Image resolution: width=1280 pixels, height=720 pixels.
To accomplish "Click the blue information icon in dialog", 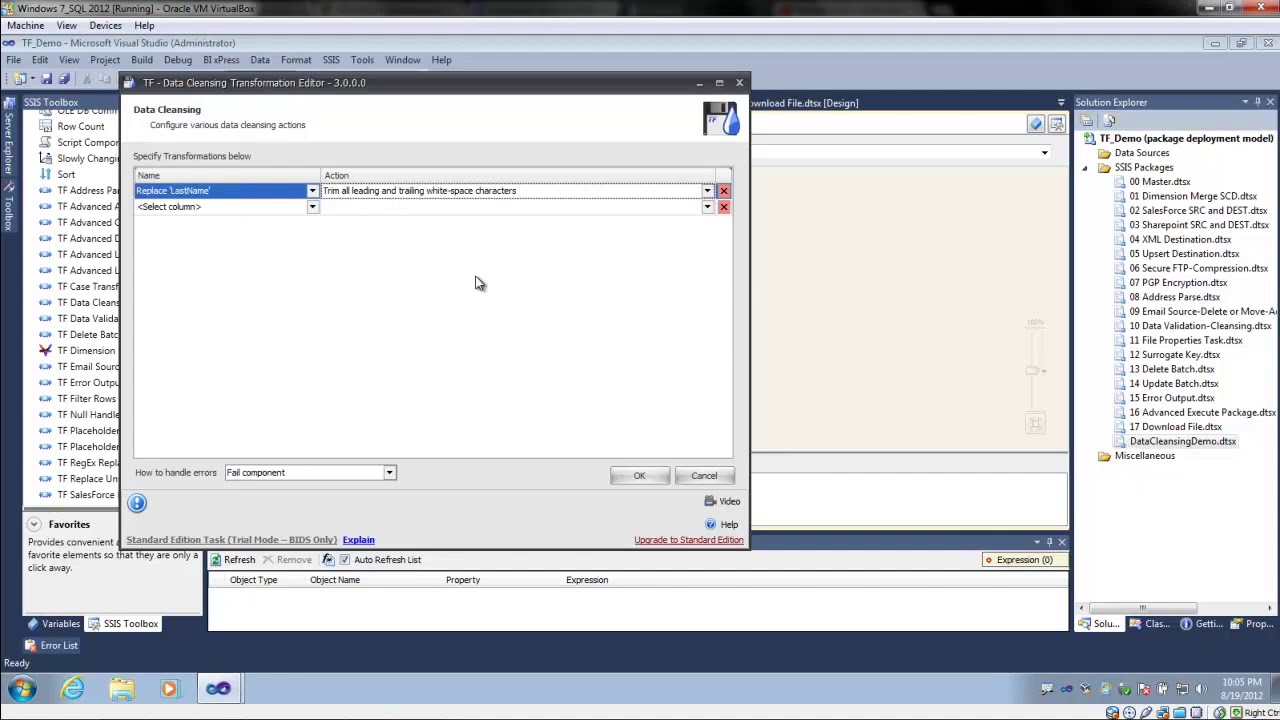I will point(137,503).
